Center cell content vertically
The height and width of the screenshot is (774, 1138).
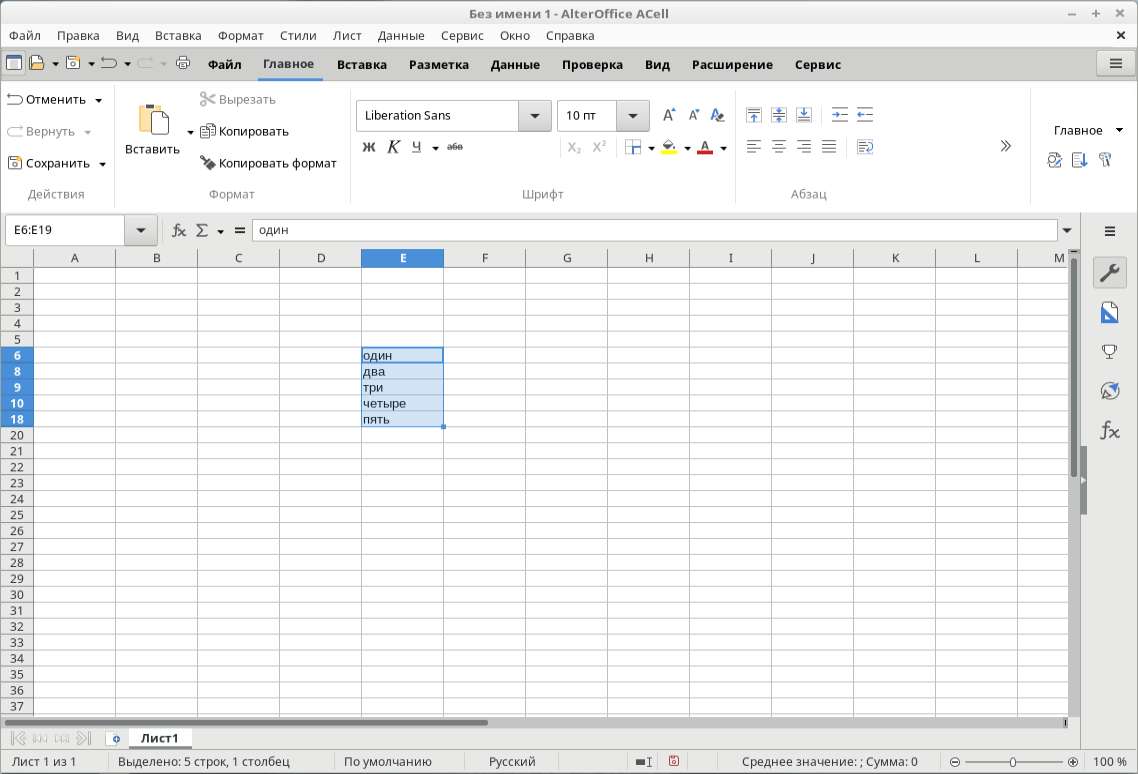coord(779,115)
